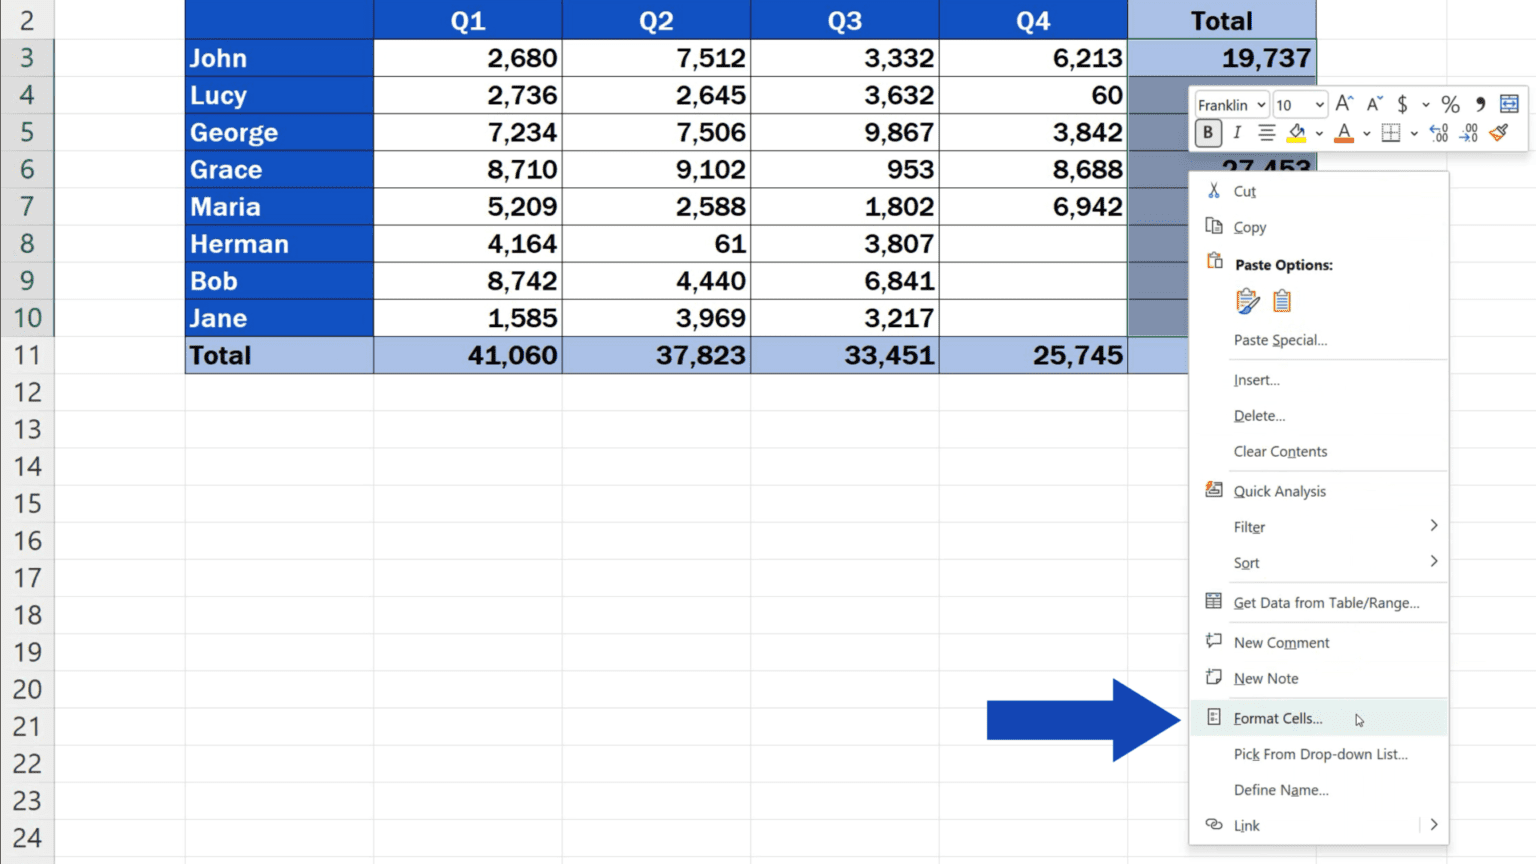Choose Format Cells from the context menu
Viewport: 1536px width, 864px height.
[1276, 718]
